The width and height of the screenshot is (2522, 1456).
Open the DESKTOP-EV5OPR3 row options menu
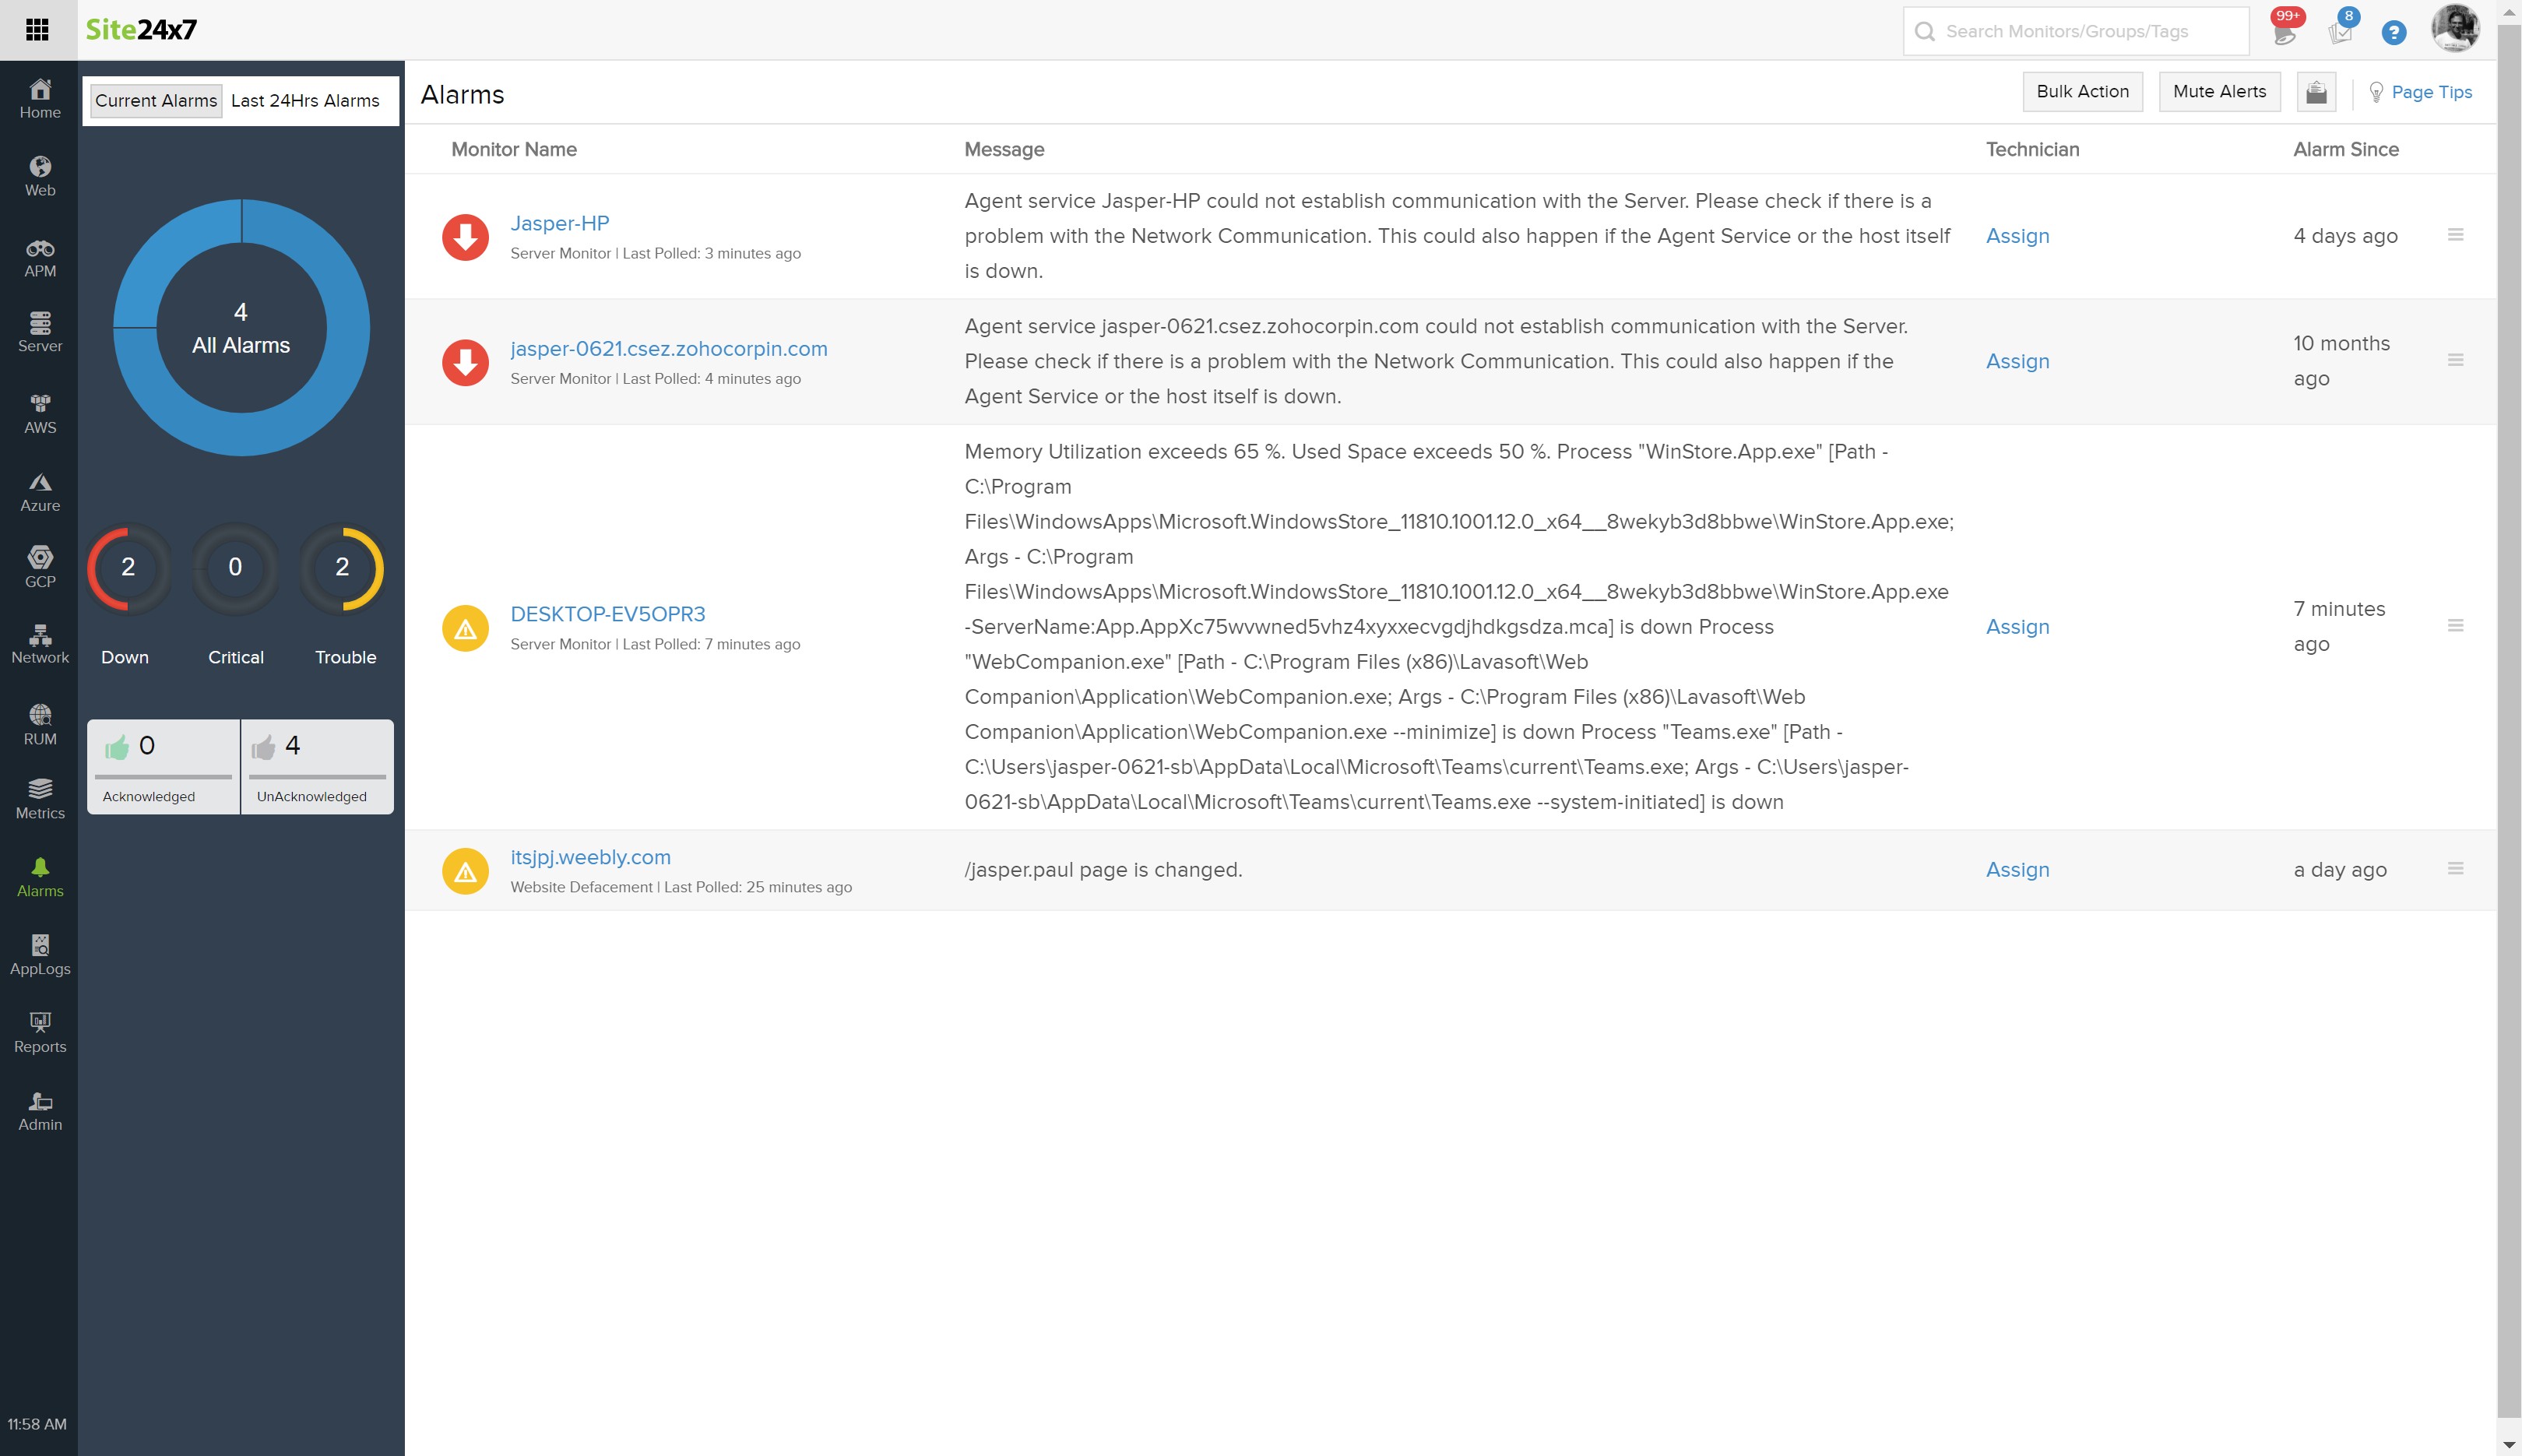[2455, 626]
